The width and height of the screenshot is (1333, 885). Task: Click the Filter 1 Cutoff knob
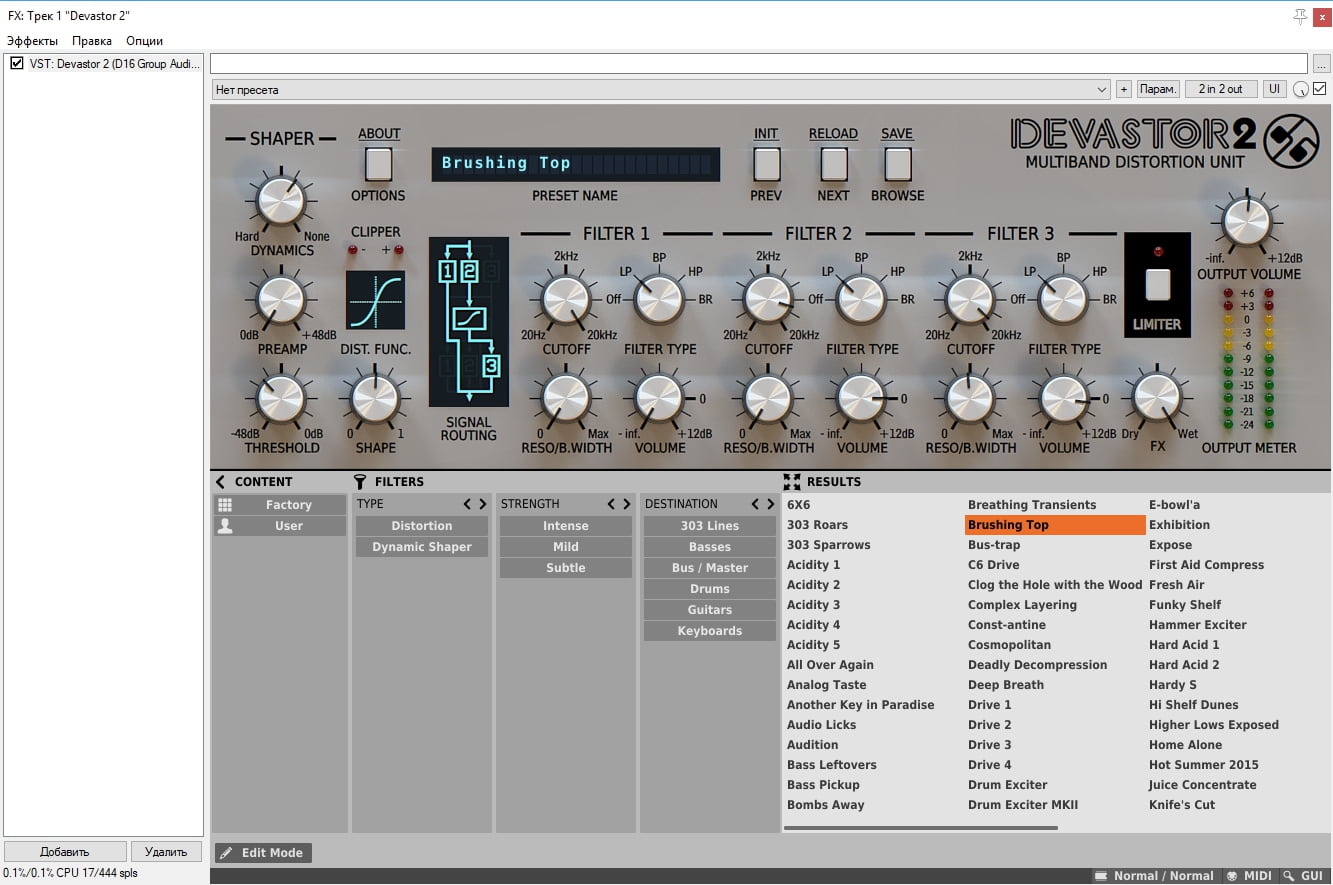coord(566,300)
